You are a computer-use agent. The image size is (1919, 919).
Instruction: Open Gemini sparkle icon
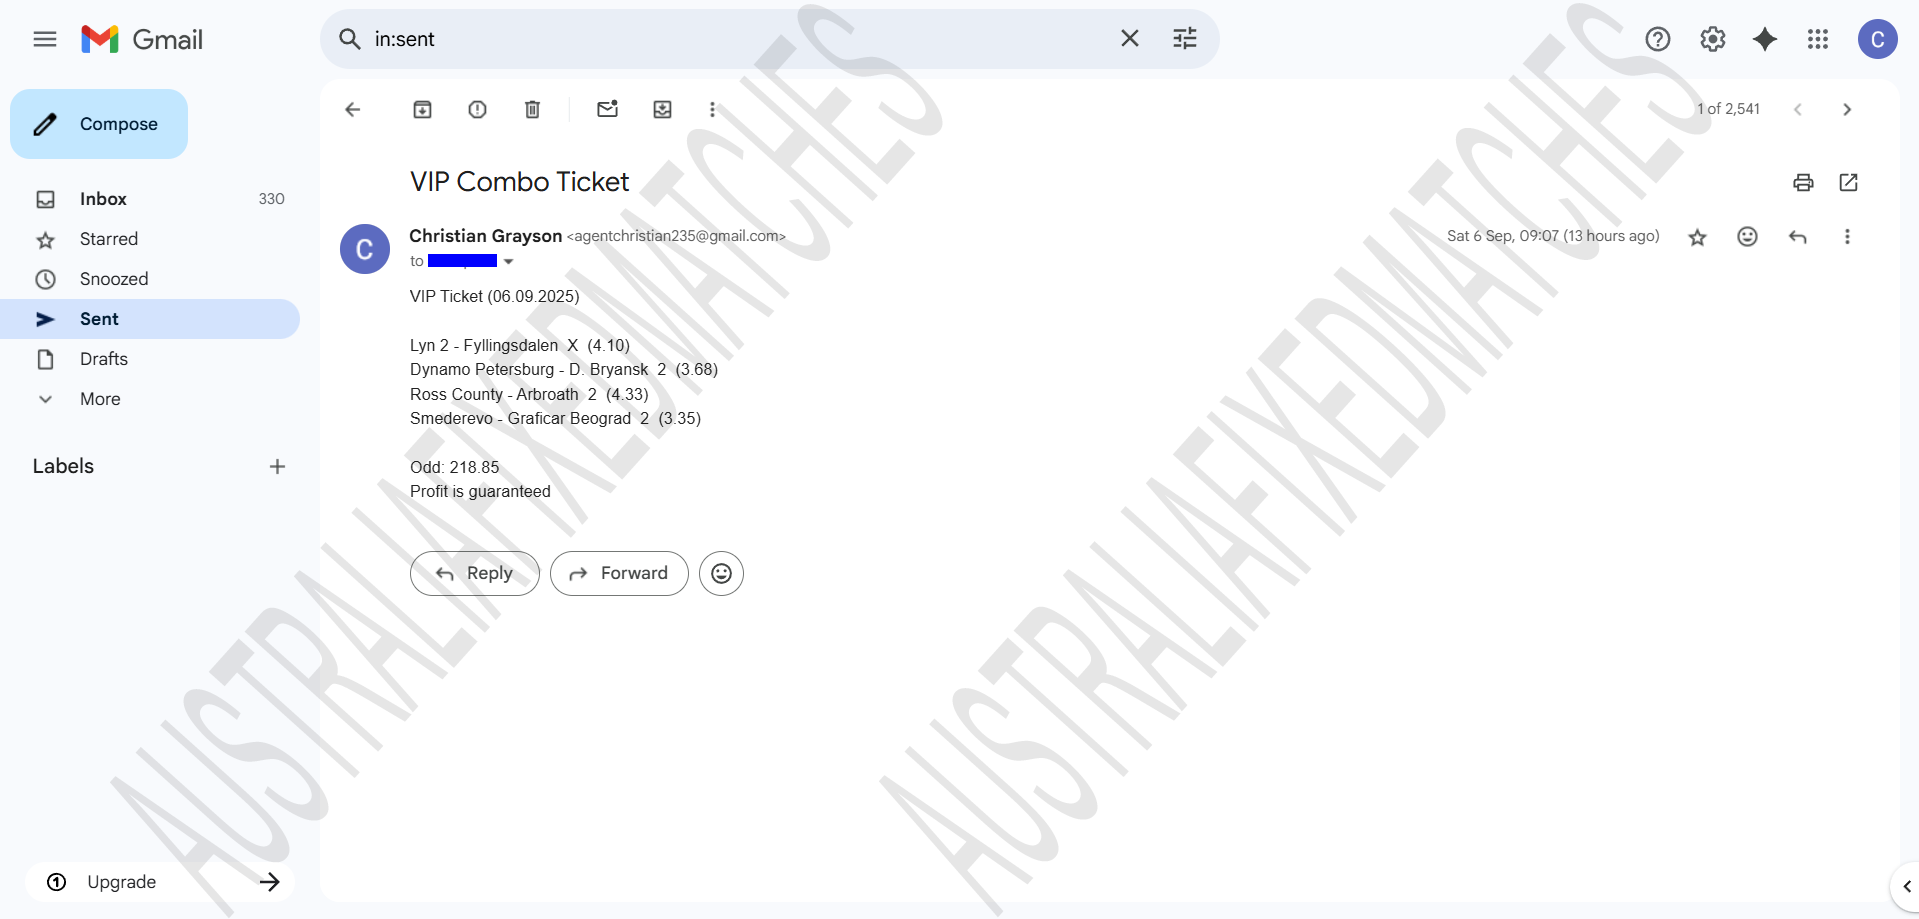point(1765,39)
